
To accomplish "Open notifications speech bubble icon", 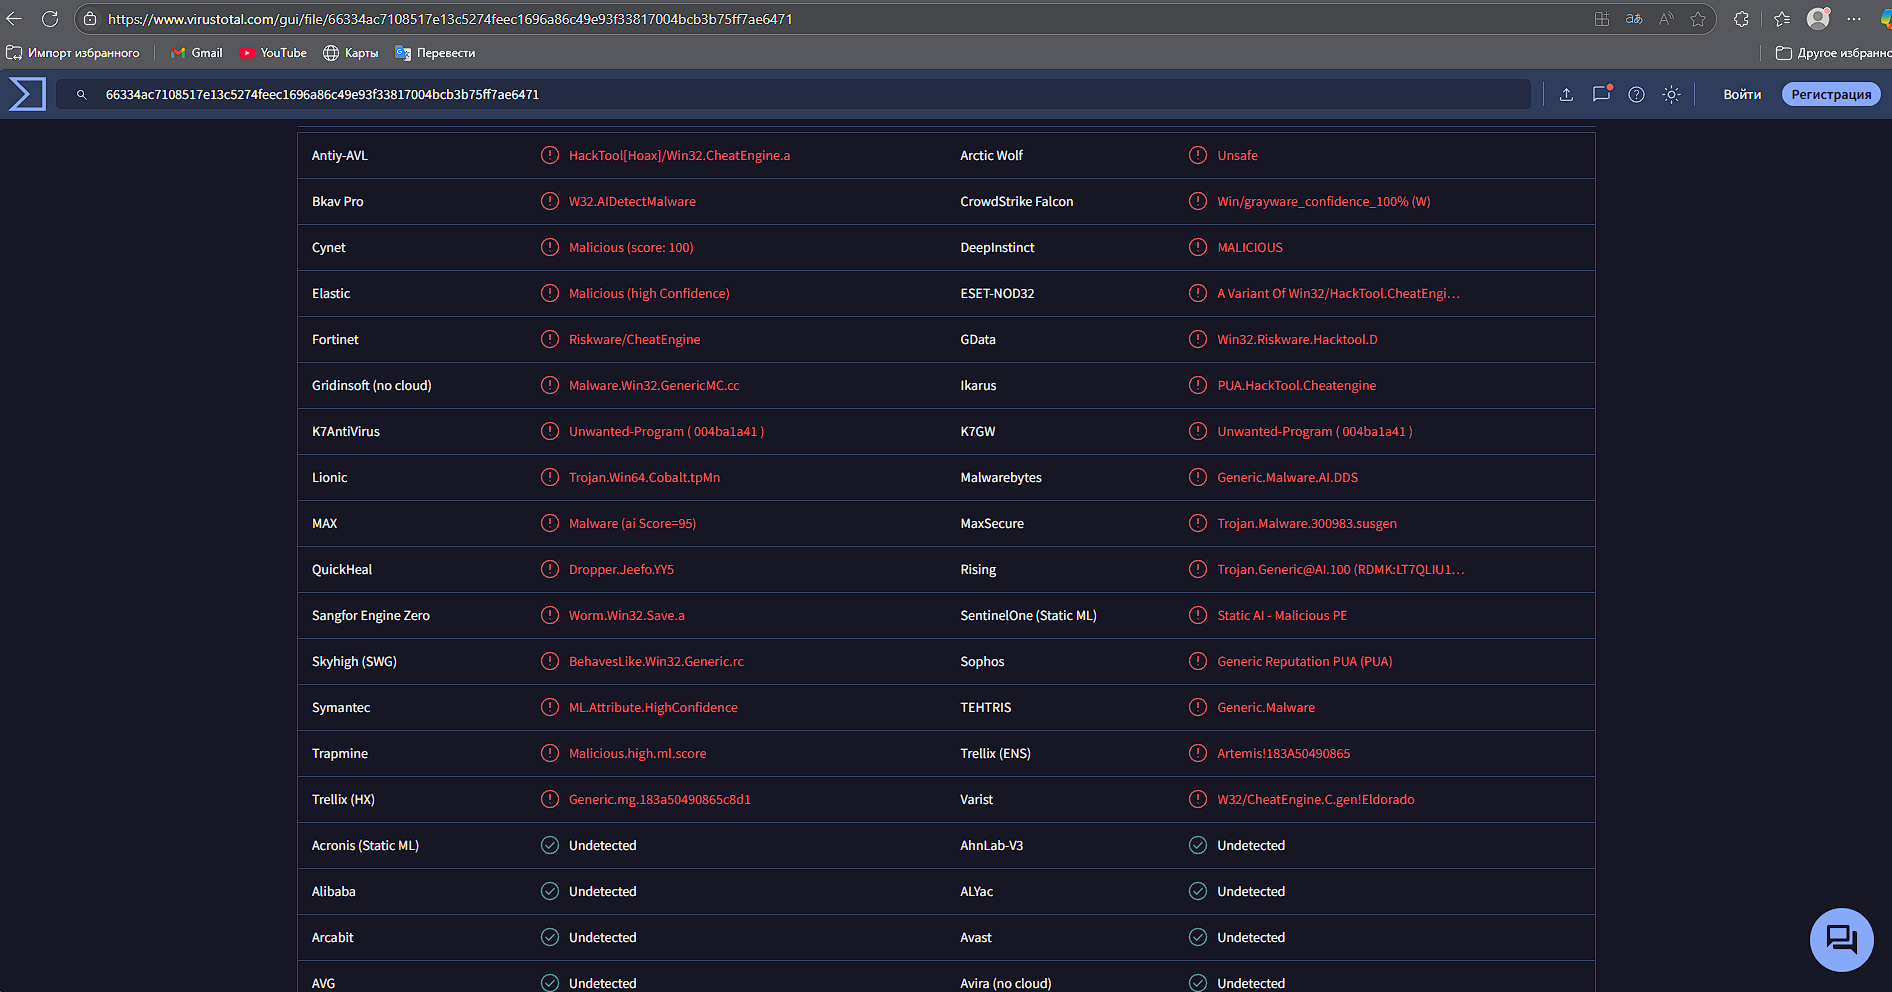I will [1601, 94].
